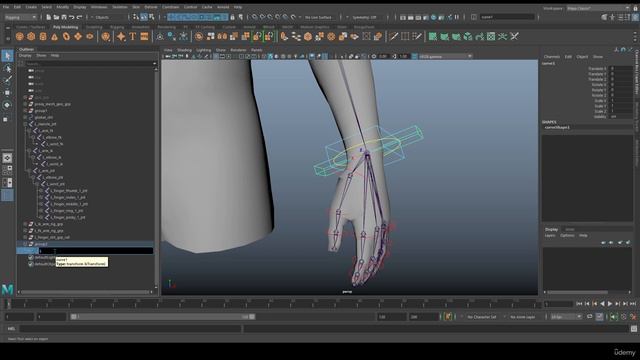Viewport: 640px width, 360px height.
Task: Open the 24 fps frame rate dropdown
Action: click(x=566, y=317)
